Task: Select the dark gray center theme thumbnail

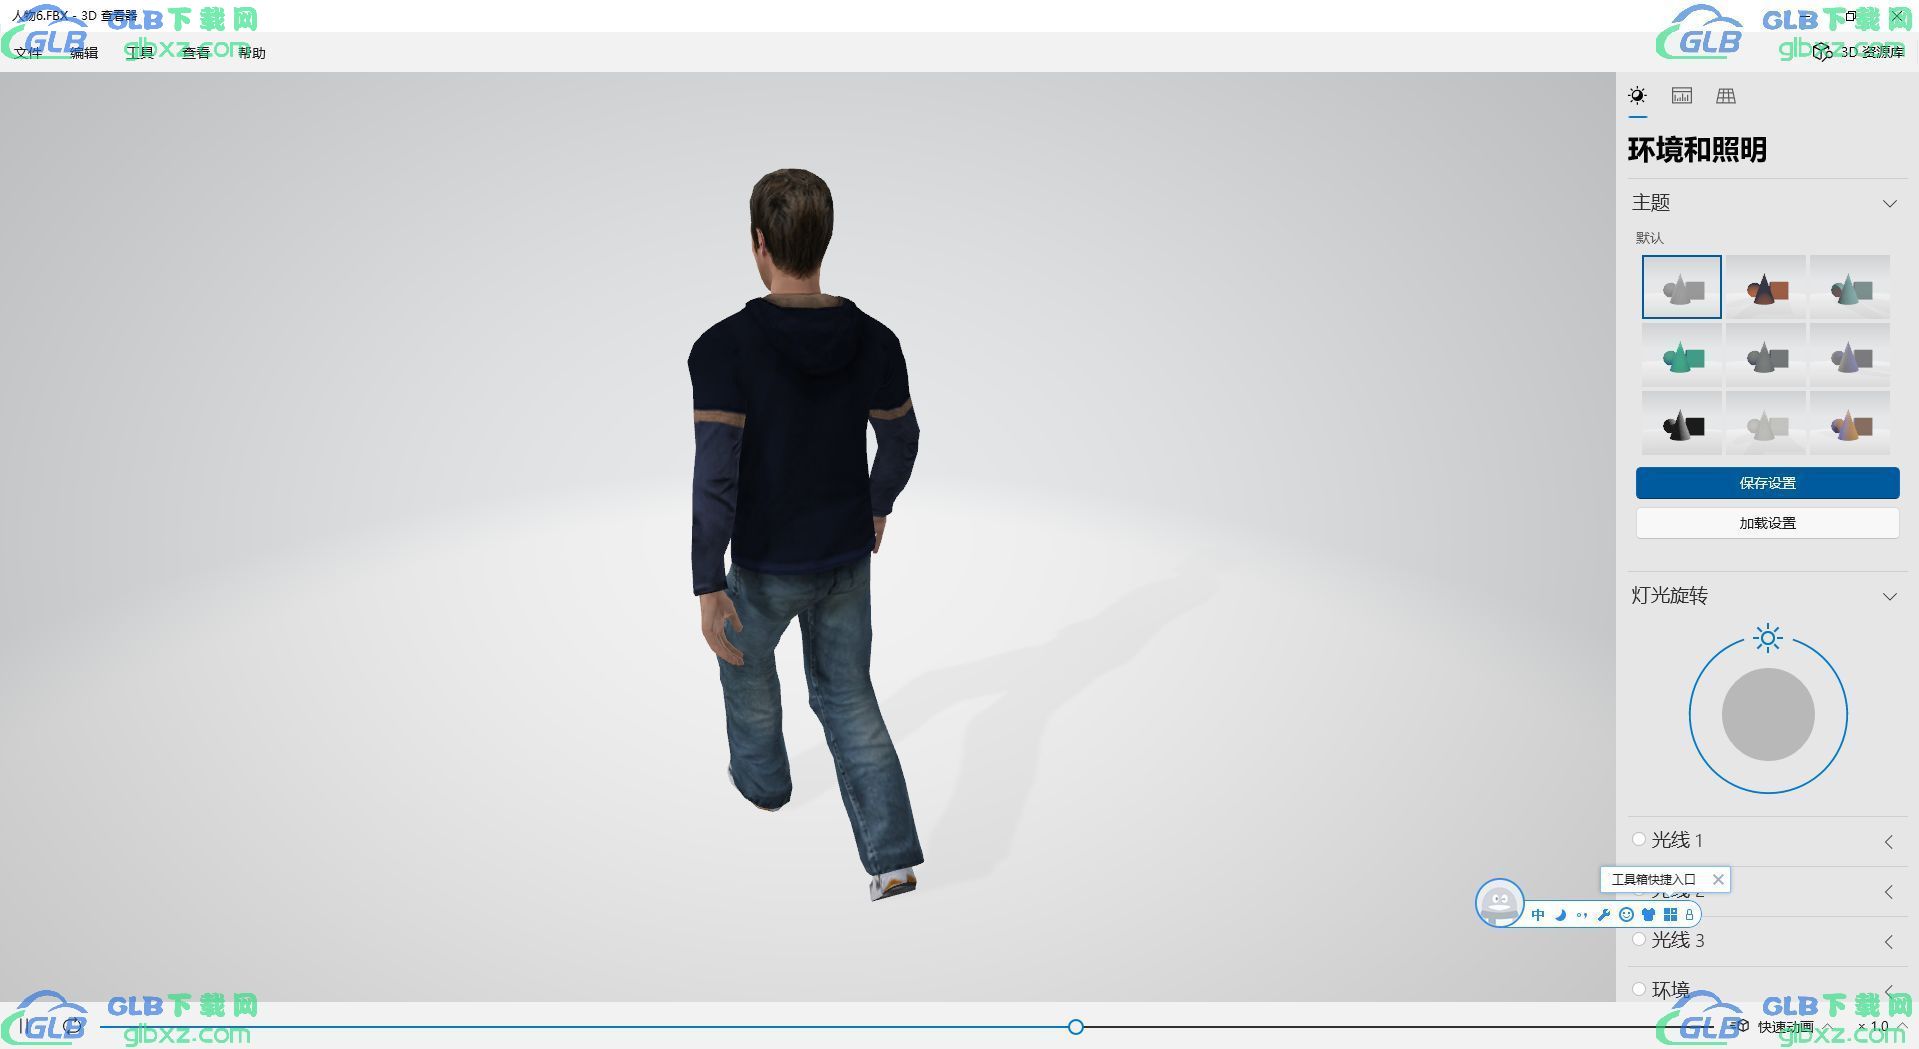Action: tap(1766, 355)
